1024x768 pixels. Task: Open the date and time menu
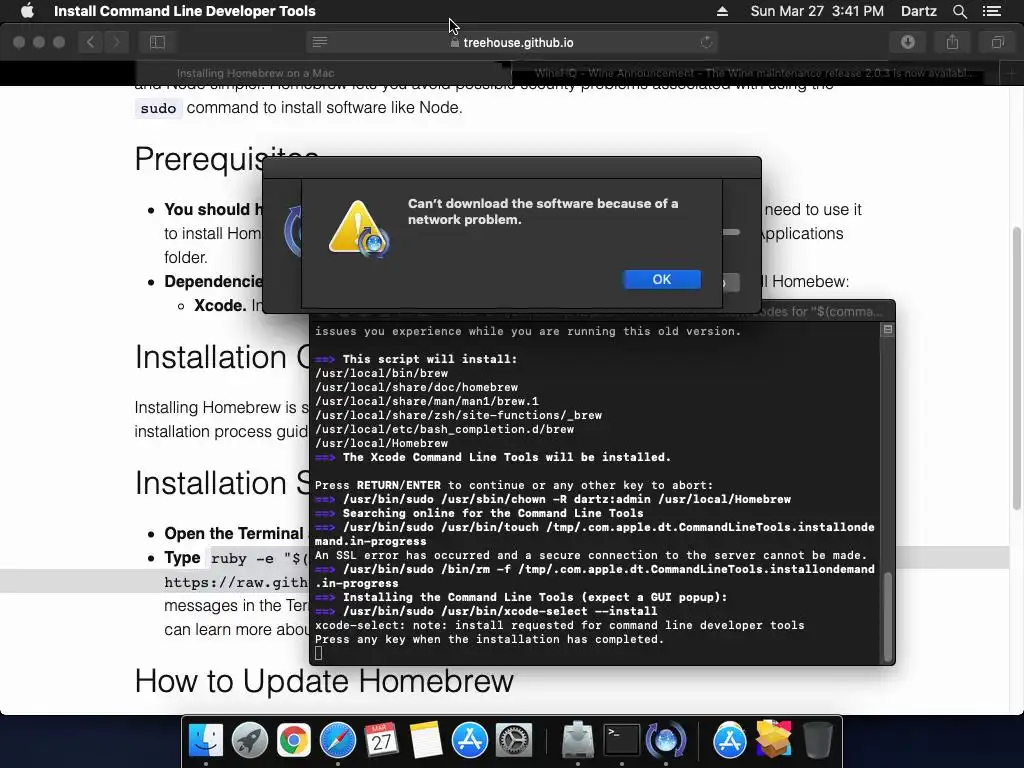coord(817,11)
